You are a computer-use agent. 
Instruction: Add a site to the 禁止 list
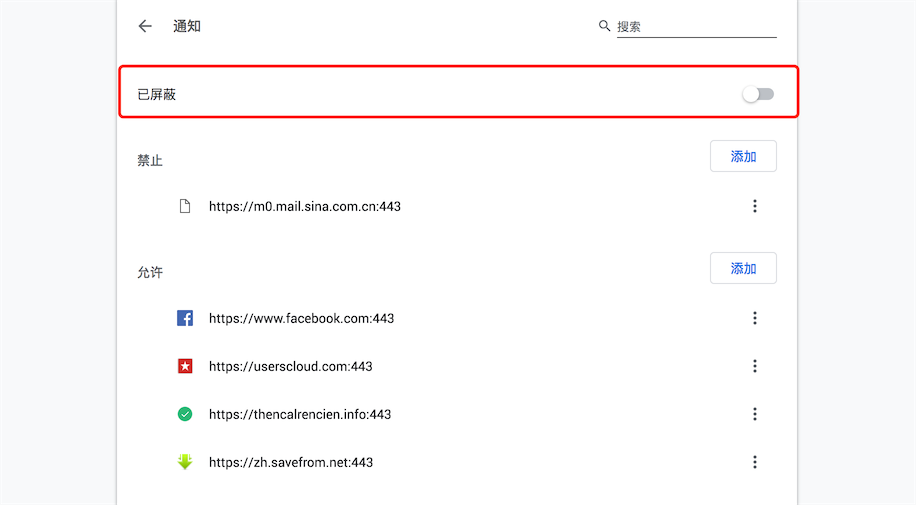click(x=743, y=156)
